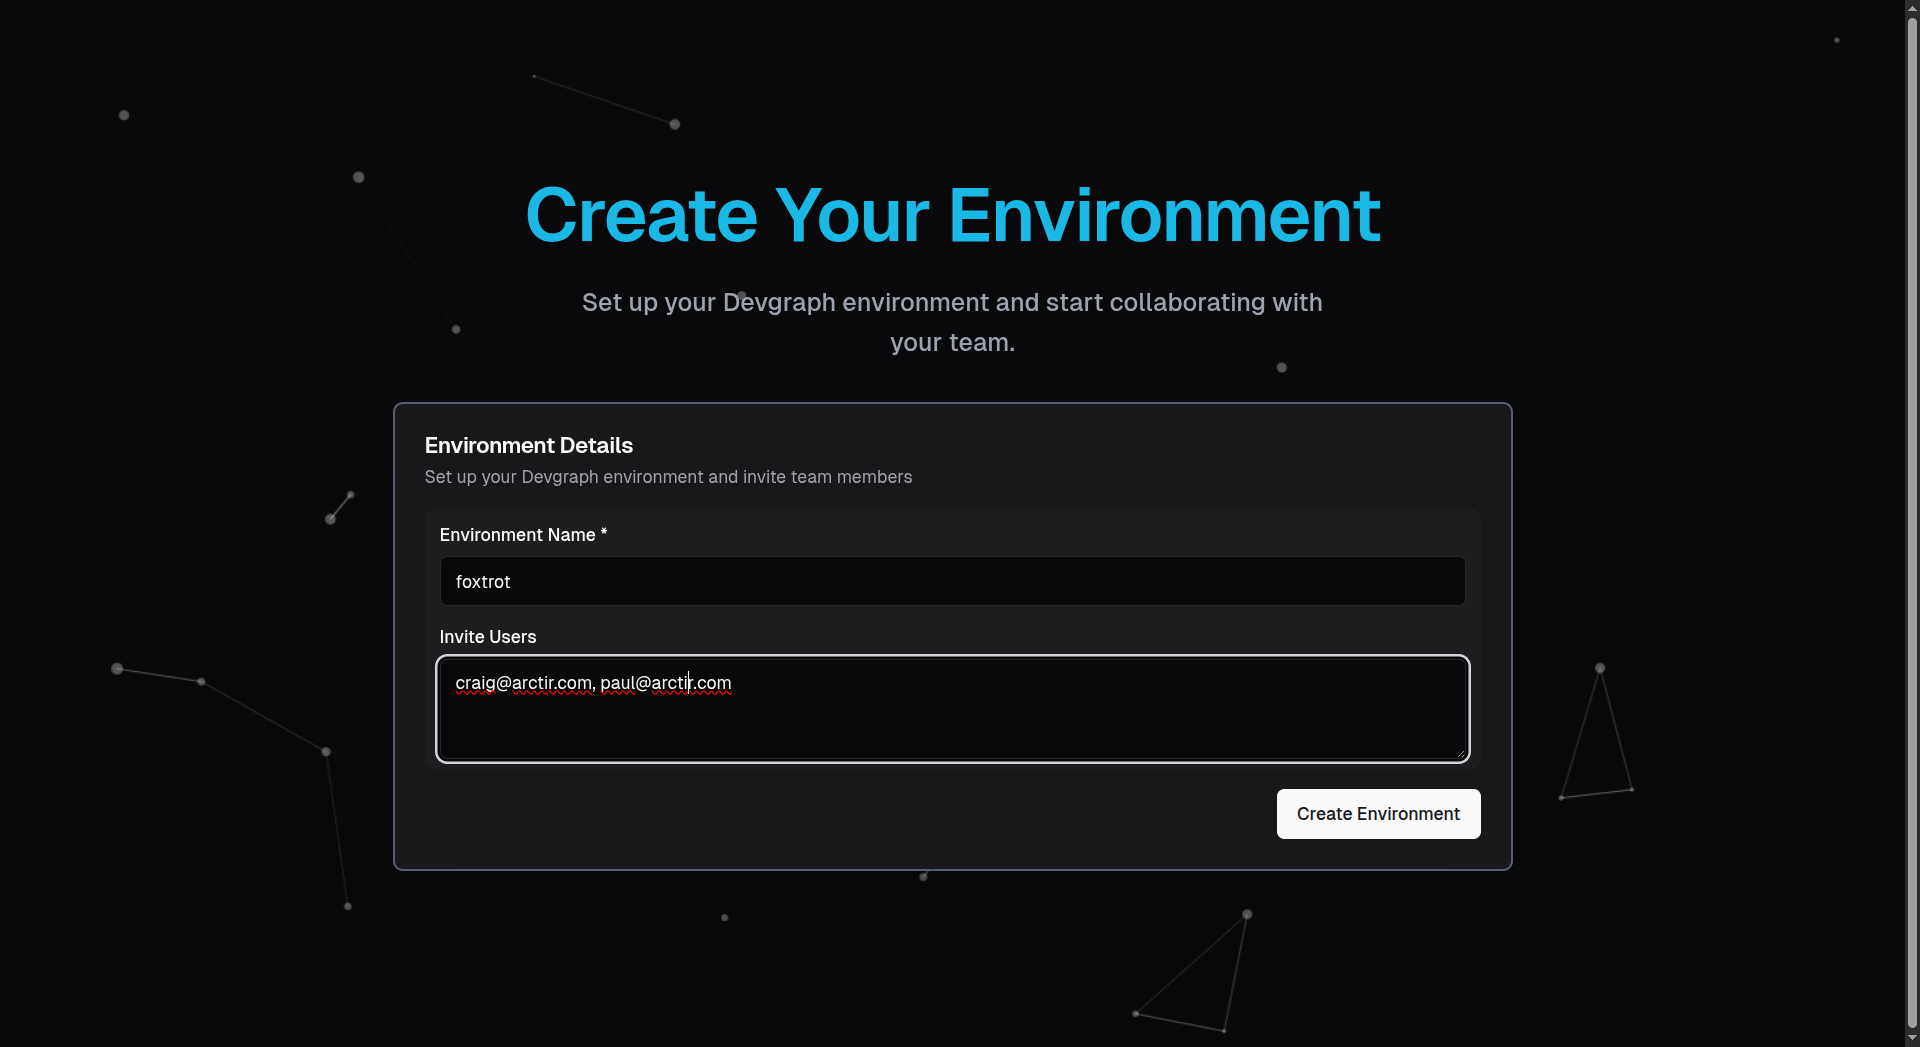Click the paul@arctir.com email text
The width and height of the screenshot is (1920, 1047).
666,683
